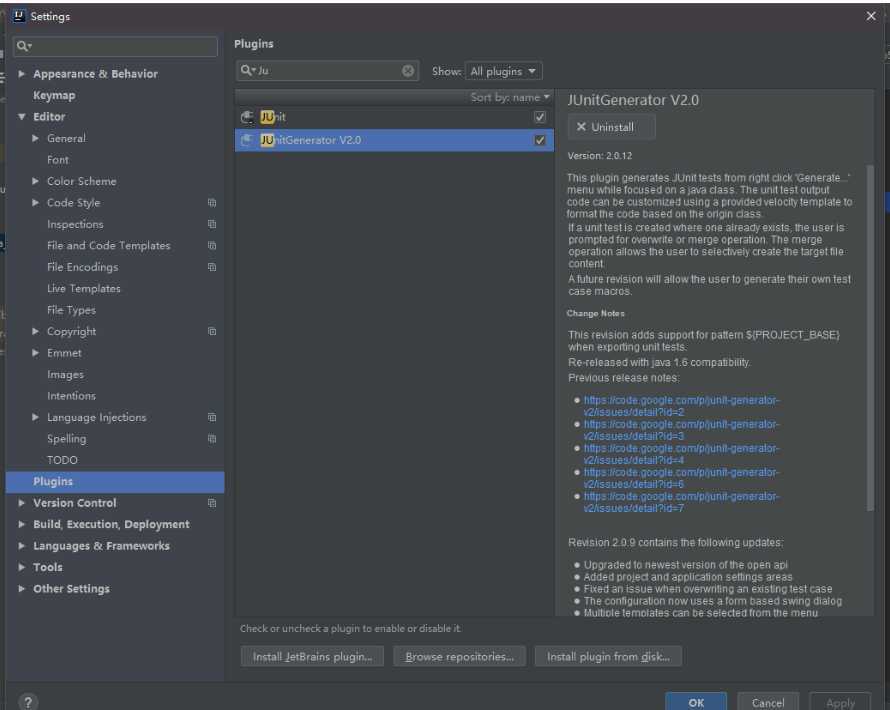
Task: Click the per-project icon beside File Encodings
Action: [212, 267]
